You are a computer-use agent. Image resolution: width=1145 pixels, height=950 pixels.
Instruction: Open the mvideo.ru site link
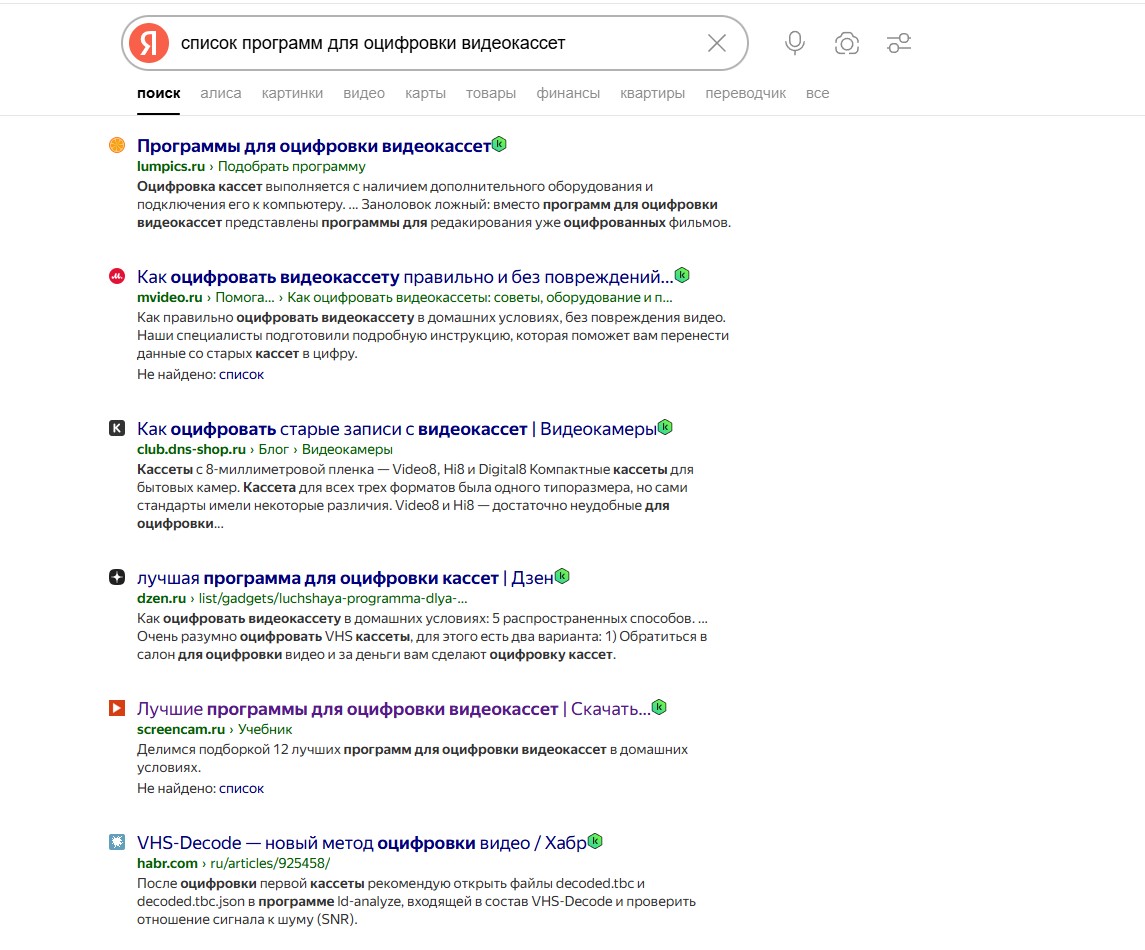pos(169,297)
